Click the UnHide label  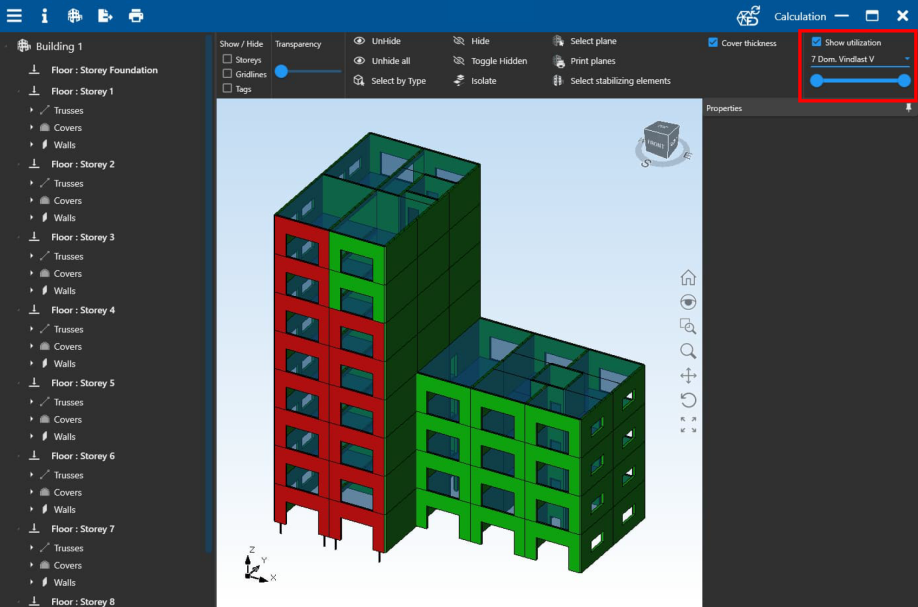pyautogui.click(x=386, y=41)
